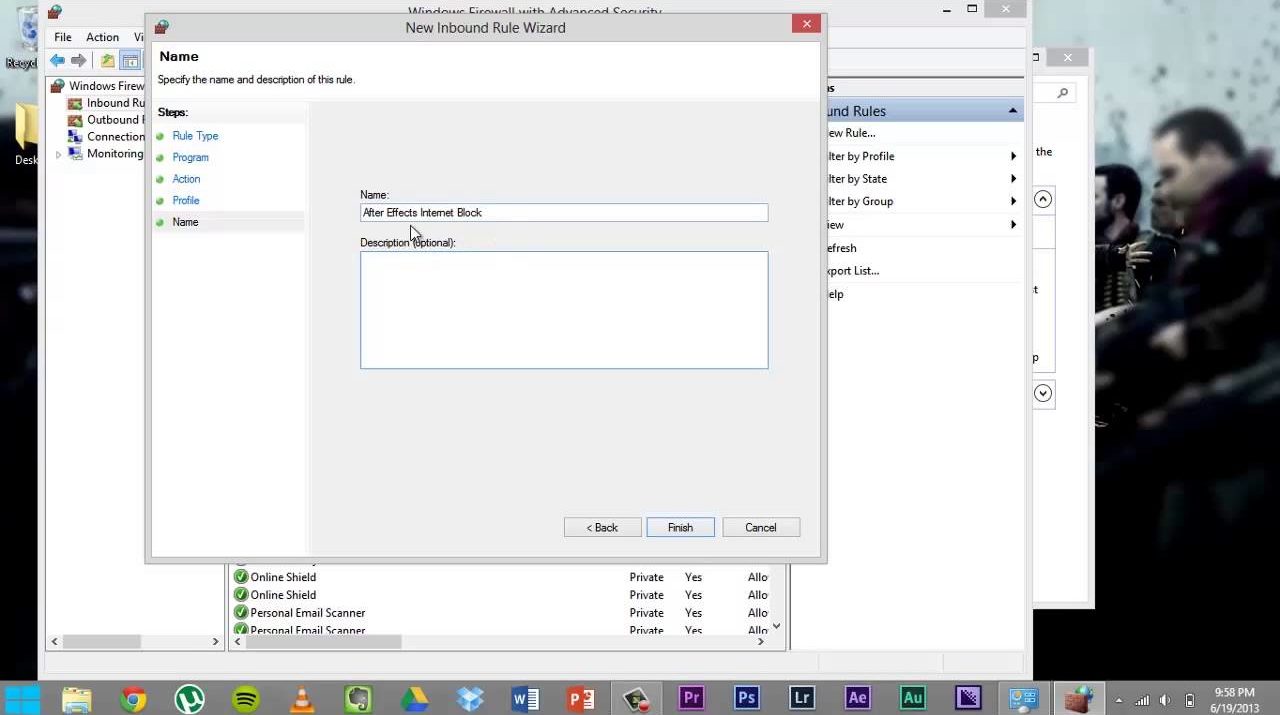Select Outbound Rules firewall icon in tree
The width and height of the screenshot is (1280, 715).
(75, 120)
